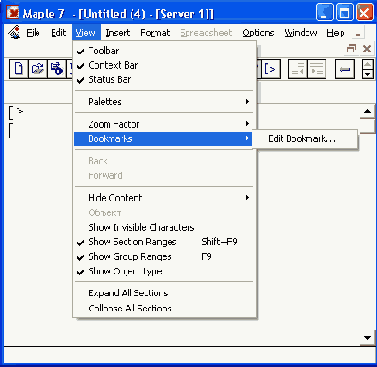Open the Bookmarks submenu entry
The width and height of the screenshot is (377, 367).
click(x=163, y=139)
